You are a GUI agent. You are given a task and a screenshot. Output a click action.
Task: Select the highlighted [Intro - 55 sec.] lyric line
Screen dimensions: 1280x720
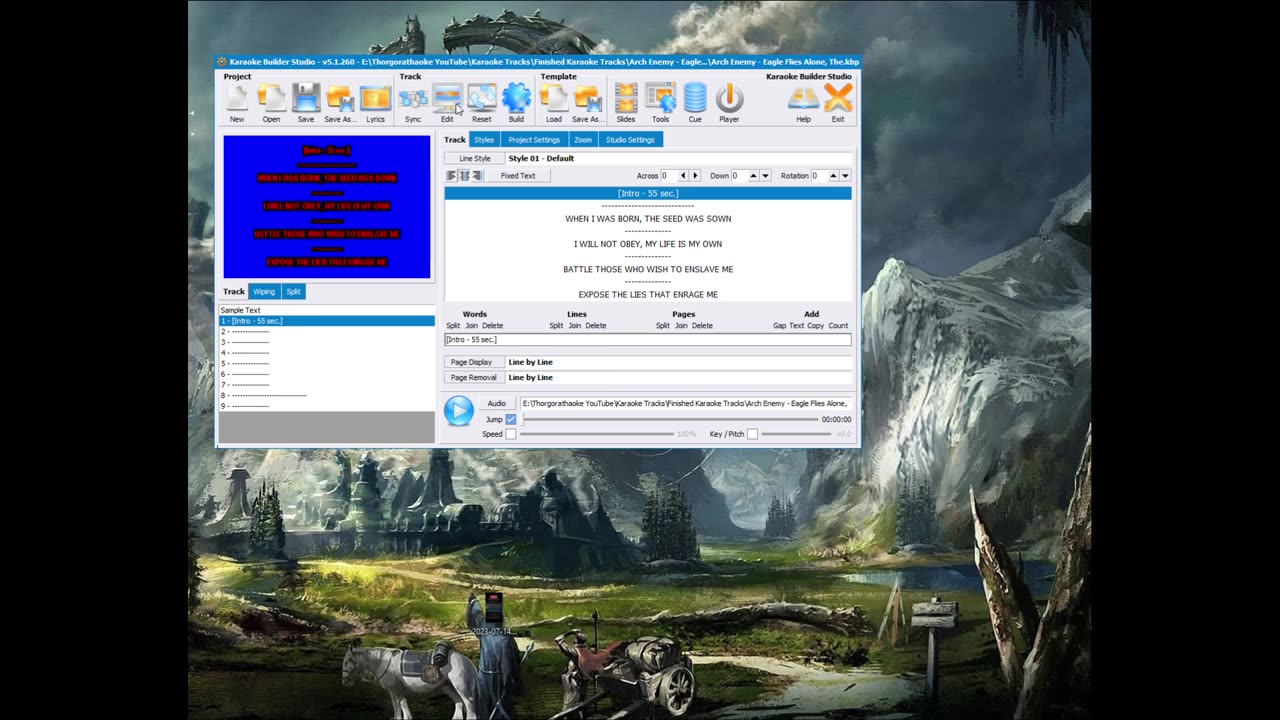648,193
